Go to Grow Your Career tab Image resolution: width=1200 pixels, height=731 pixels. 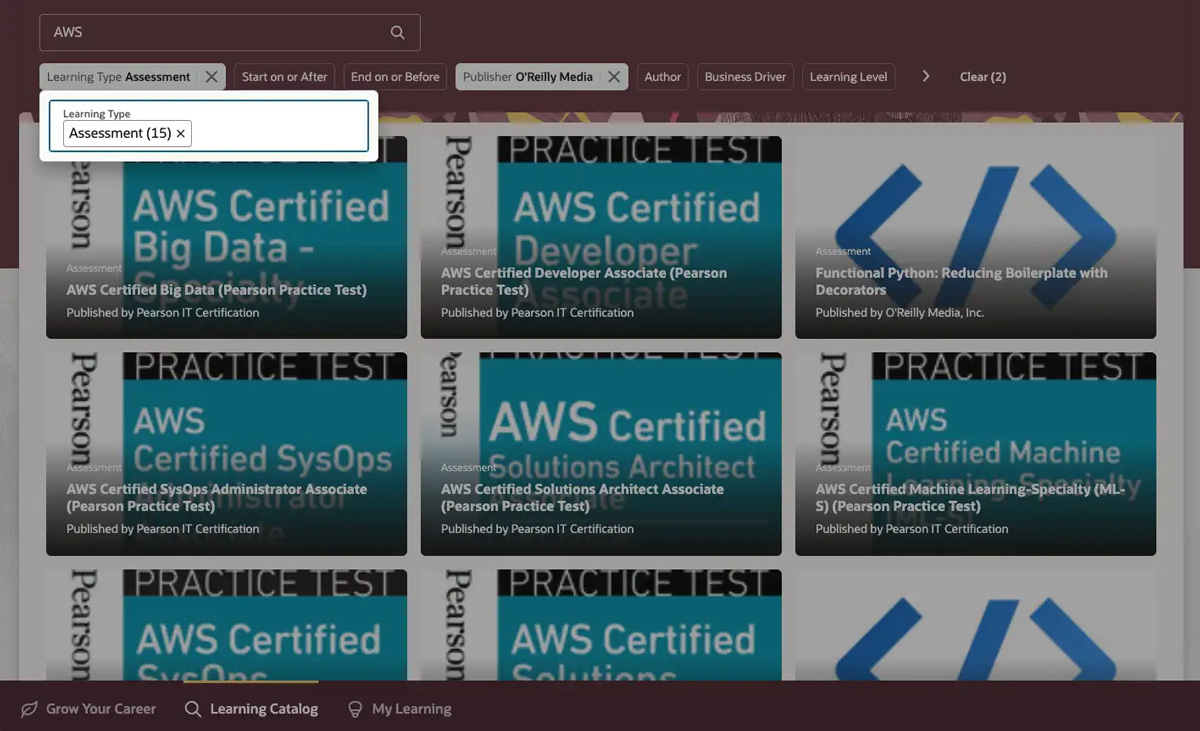(x=88, y=709)
